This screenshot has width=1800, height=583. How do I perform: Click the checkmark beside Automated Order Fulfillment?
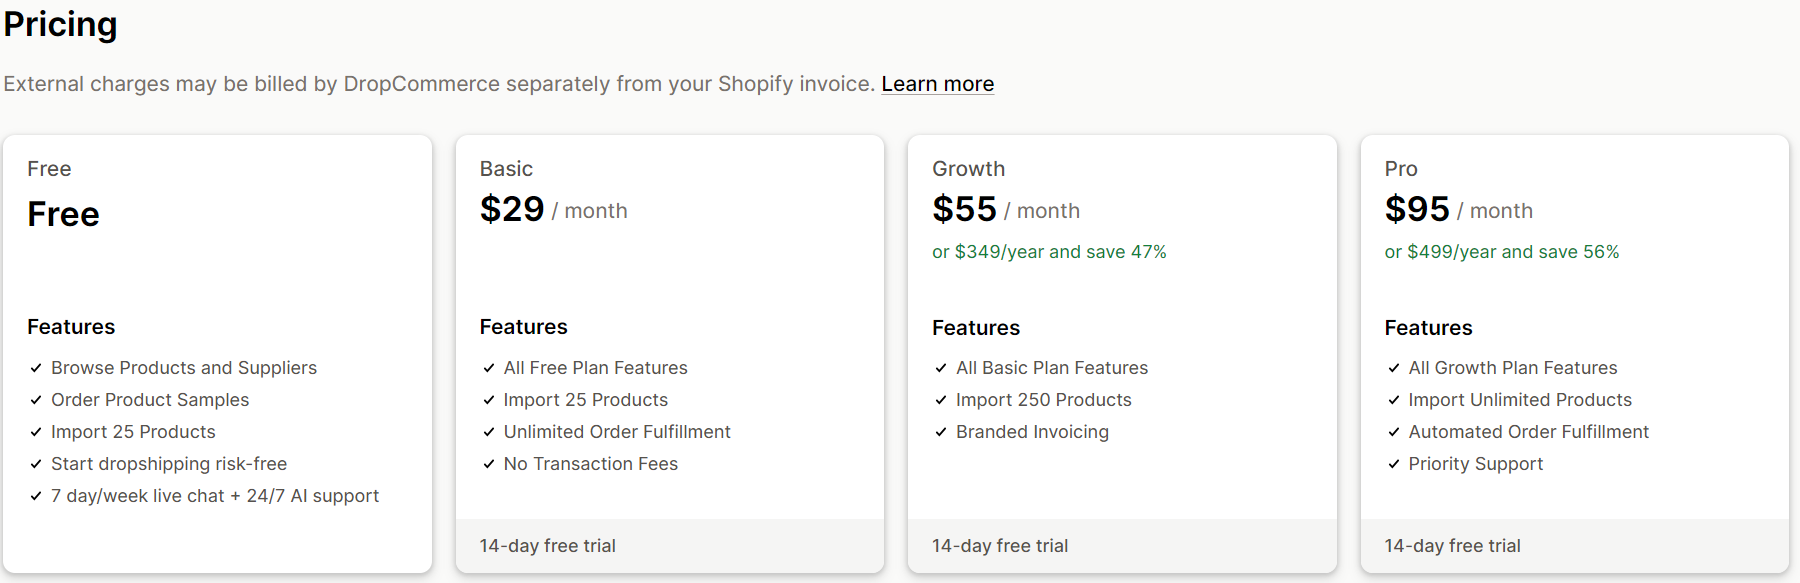[1393, 432]
